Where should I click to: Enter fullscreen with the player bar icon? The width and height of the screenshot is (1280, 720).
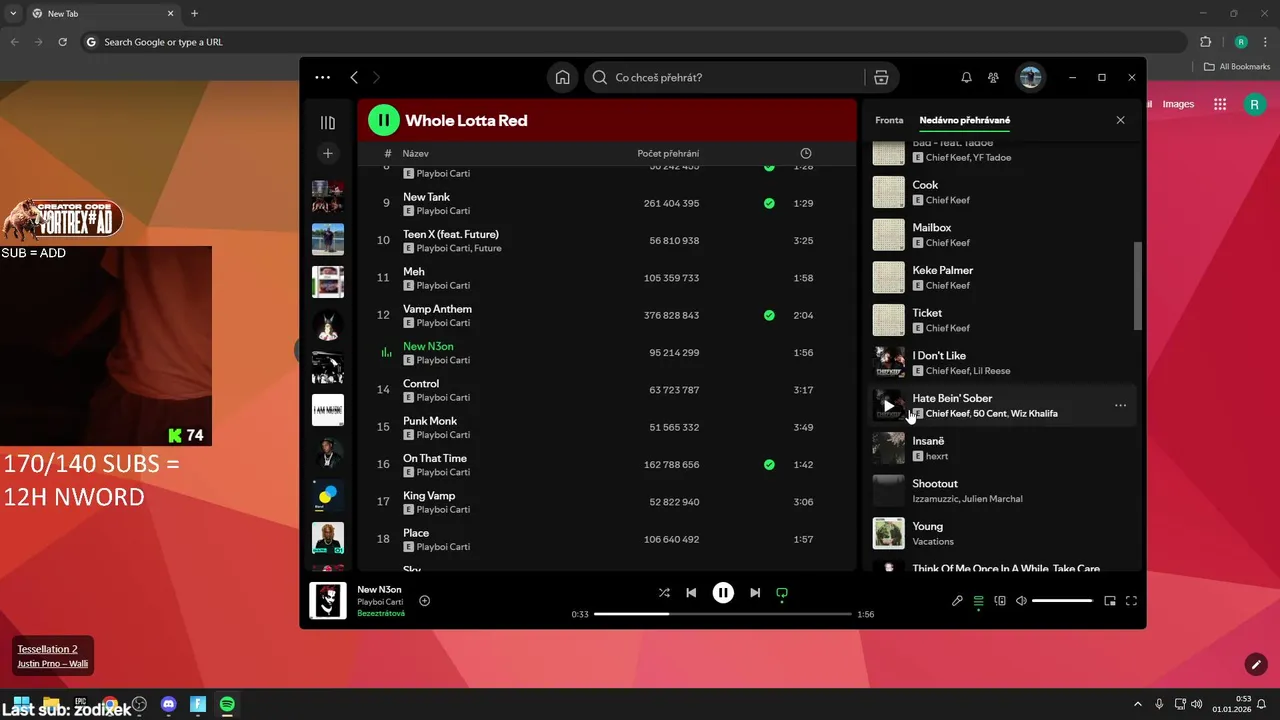point(1131,601)
